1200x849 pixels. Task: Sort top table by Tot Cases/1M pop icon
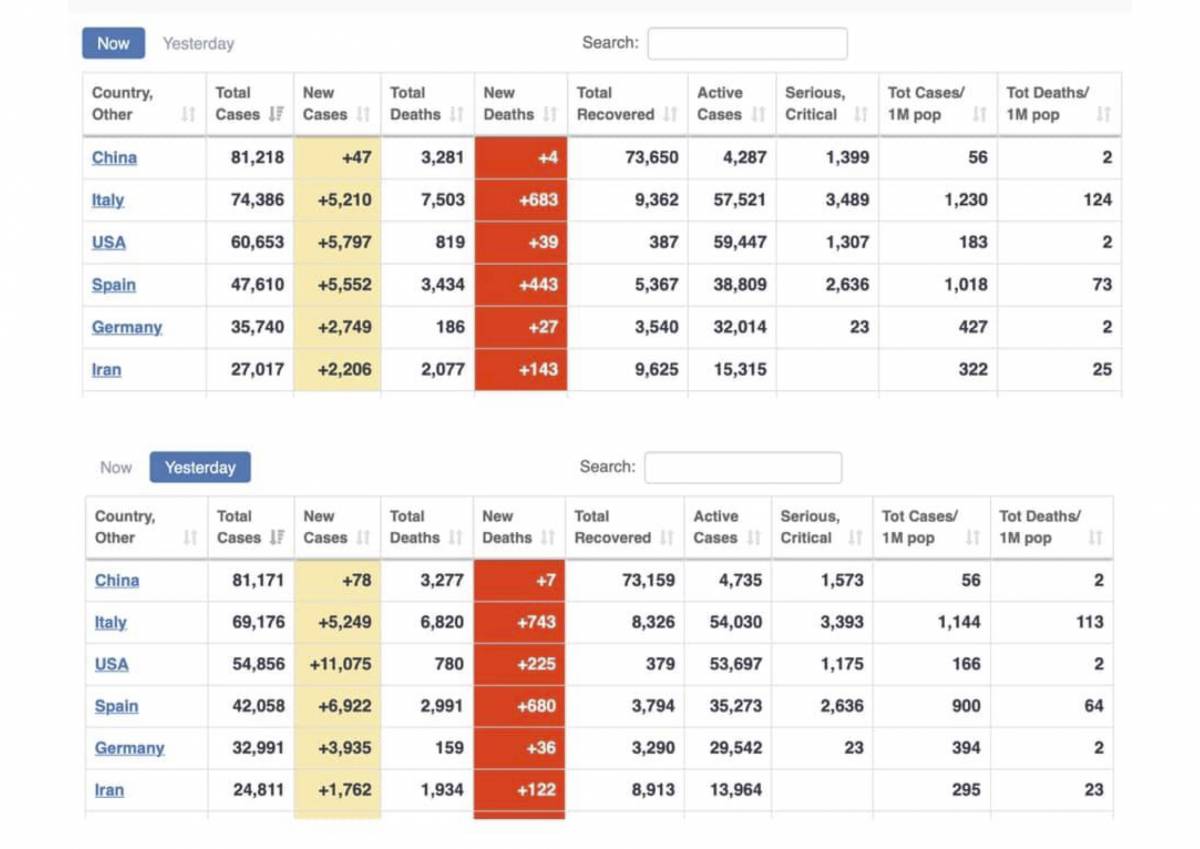point(979,115)
